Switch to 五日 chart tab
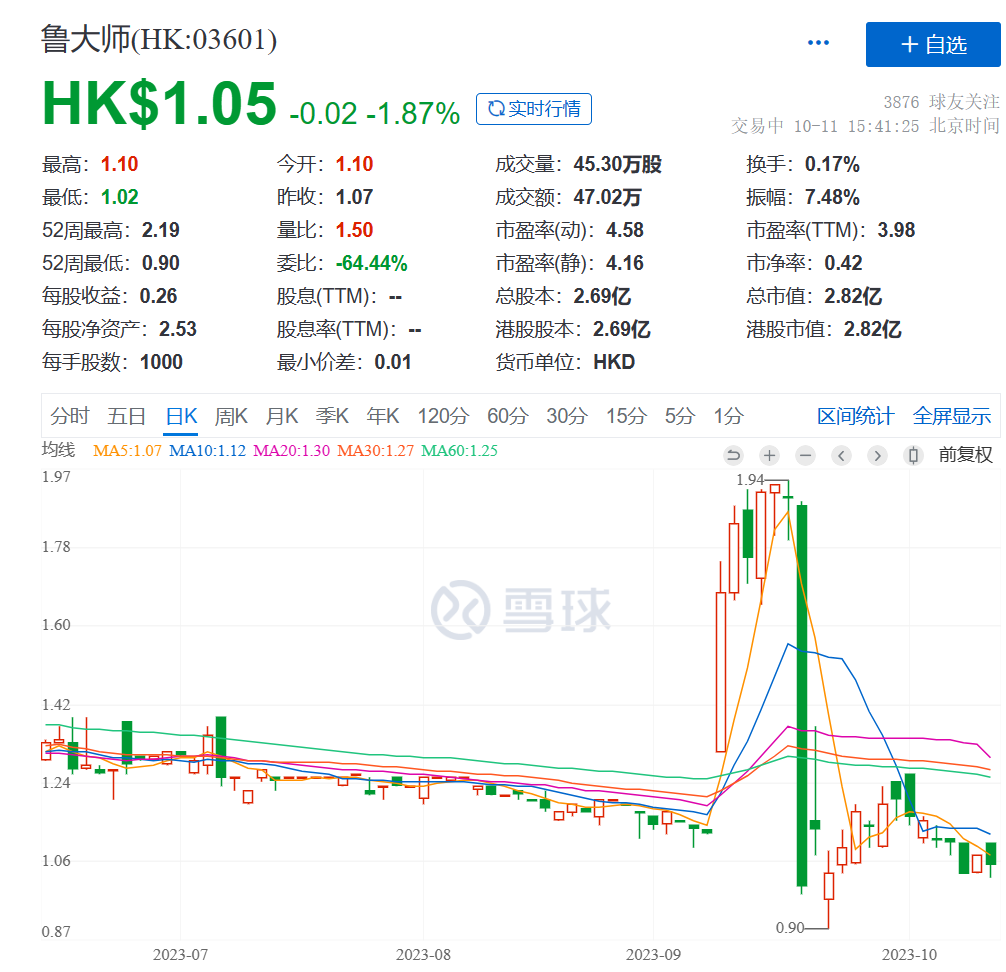The width and height of the screenshot is (1006, 972). 126,416
